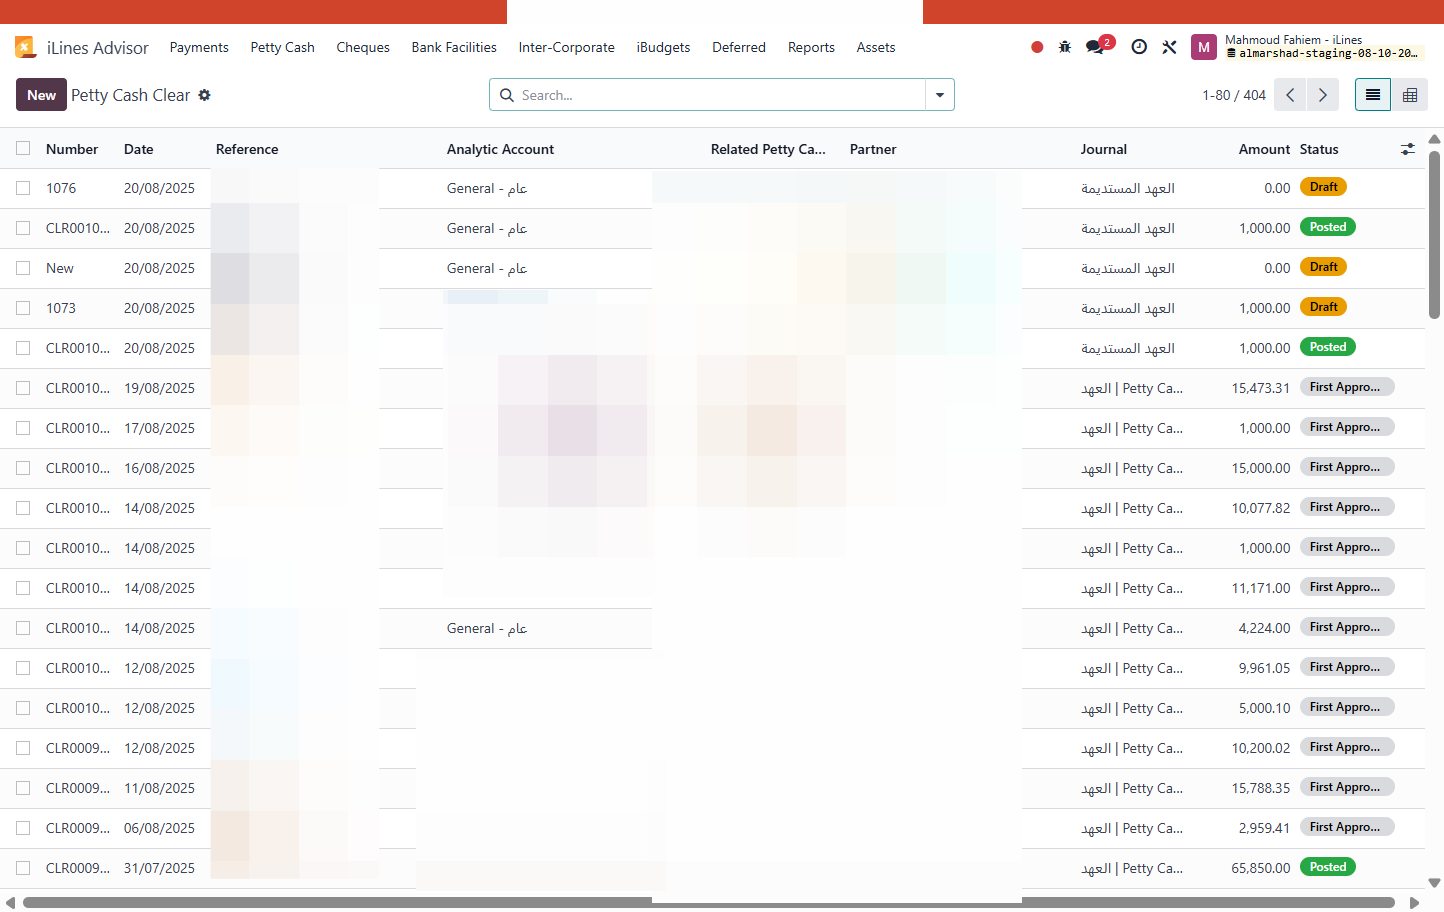
Task: Open the optional columns settings icon
Action: [x=1408, y=149]
